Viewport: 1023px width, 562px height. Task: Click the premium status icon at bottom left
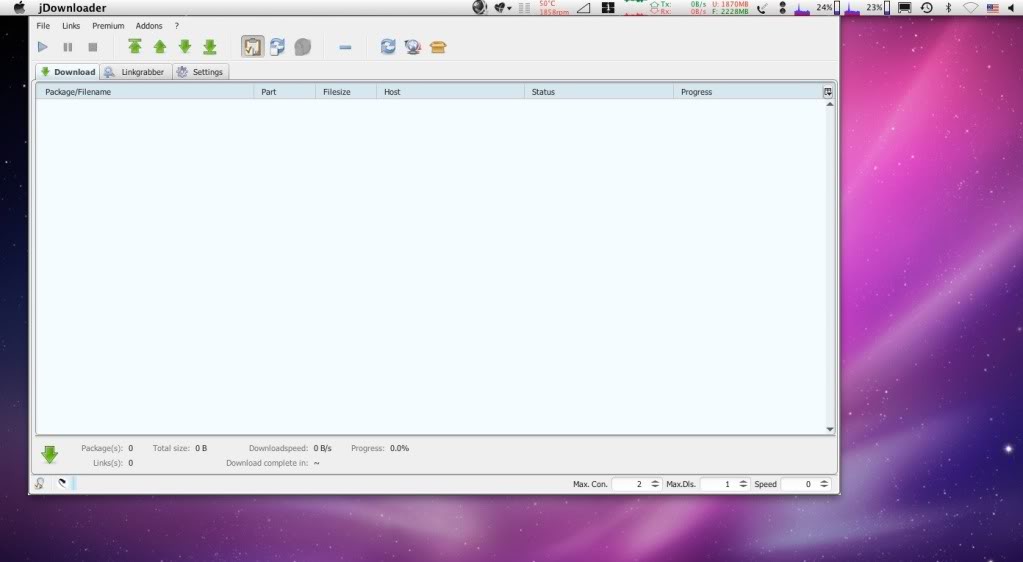point(40,484)
